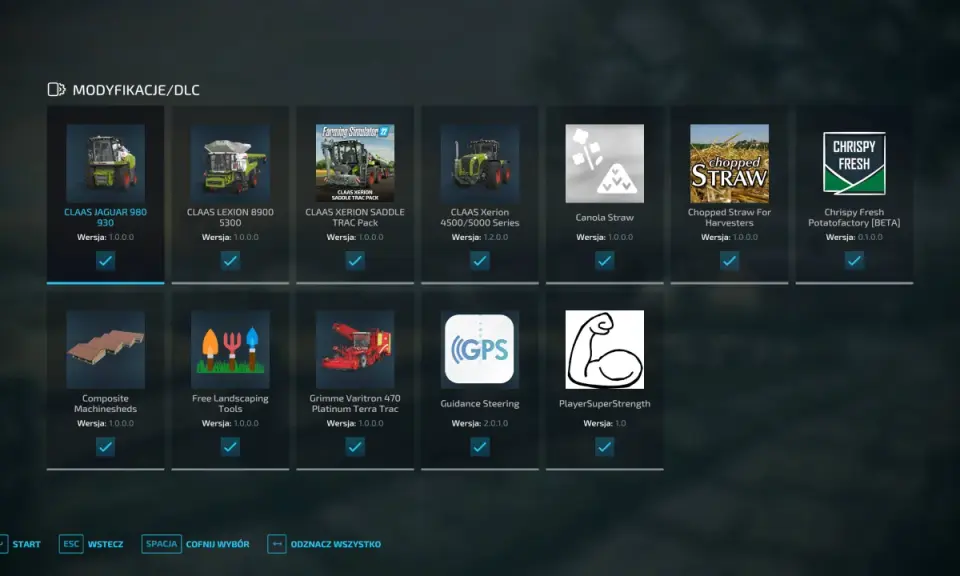
Task: Click the Modyfikacje/DLC header icon
Action: pos(56,89)
